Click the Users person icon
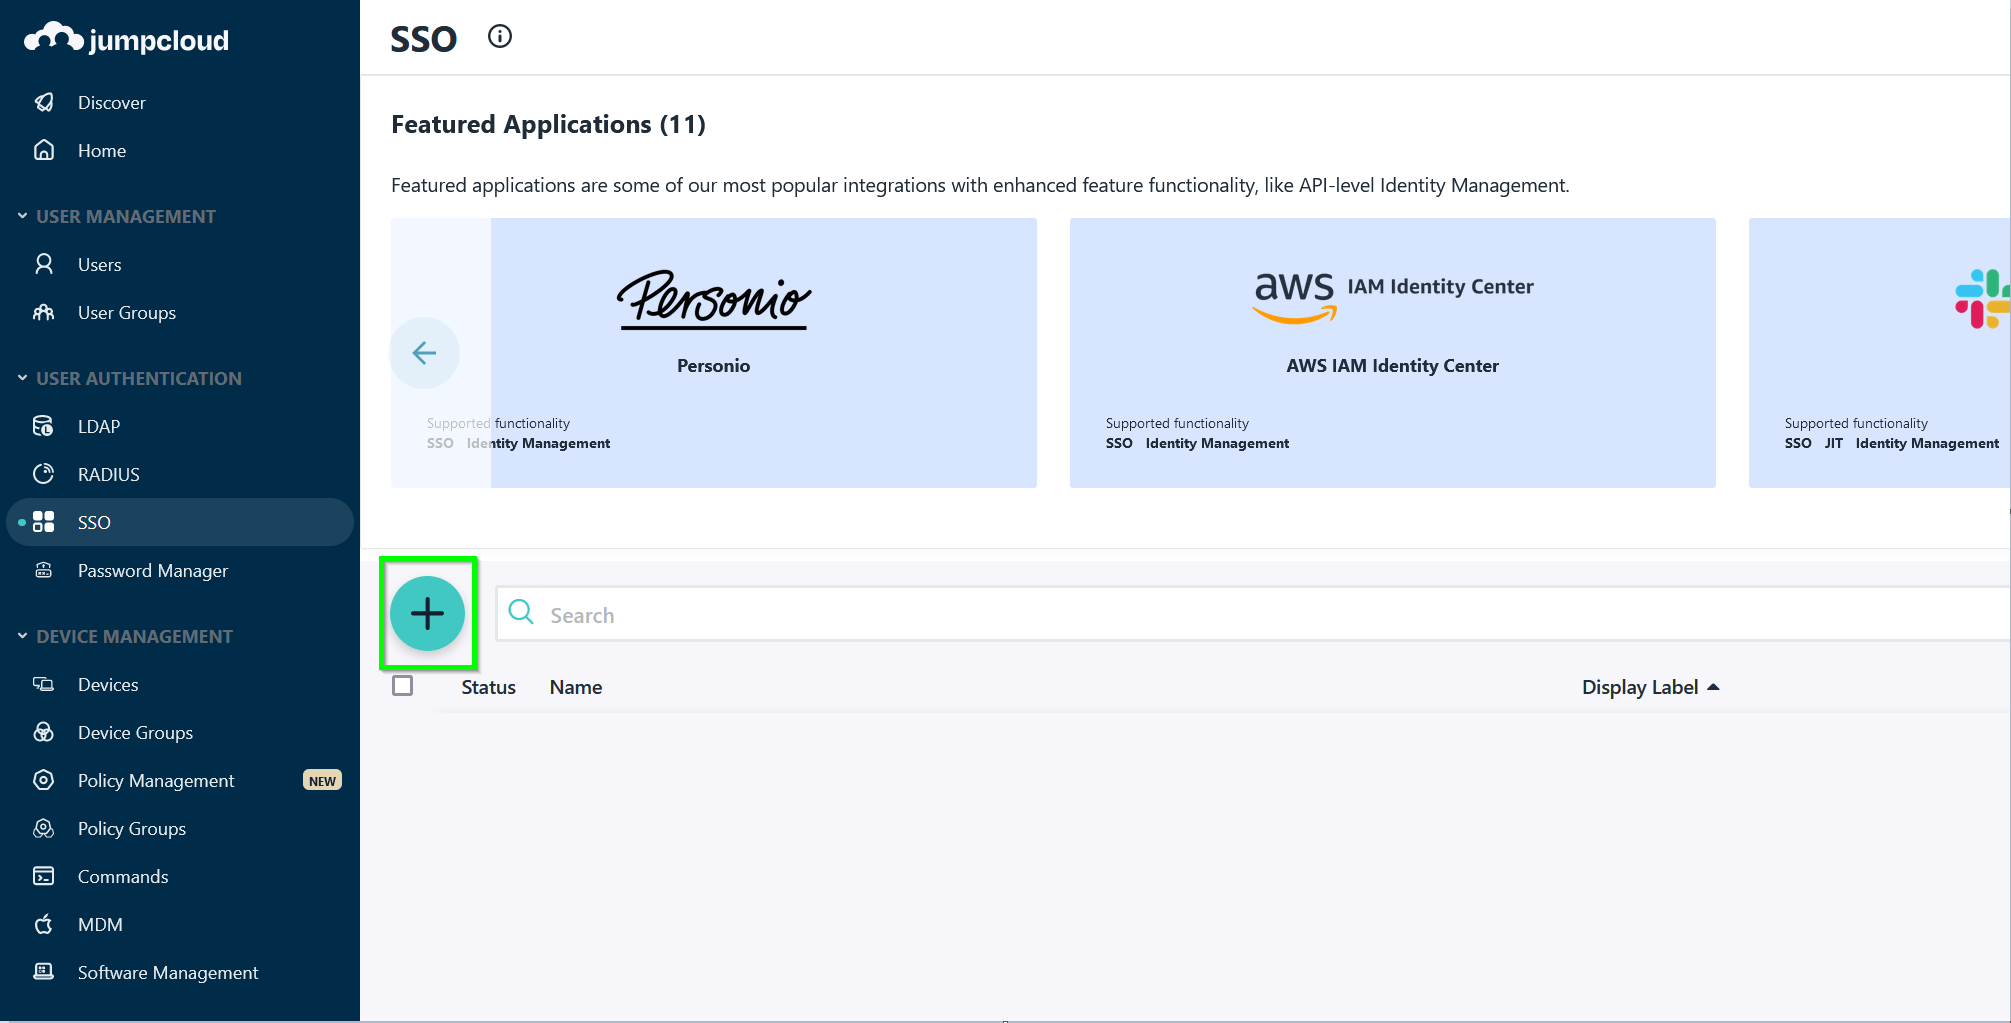 [44, 264]
